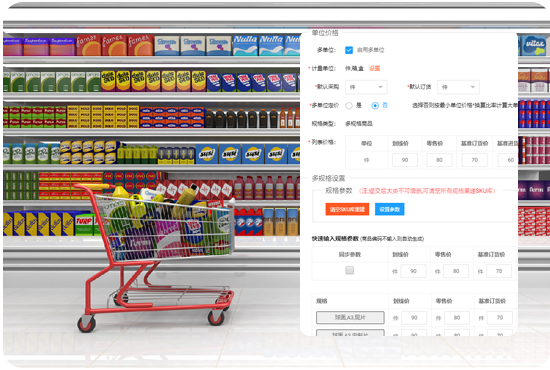Select the 否 radio for 多单位定价
Image resolution: width=550 pixels, height=370 pixels.
pos(375,106)
